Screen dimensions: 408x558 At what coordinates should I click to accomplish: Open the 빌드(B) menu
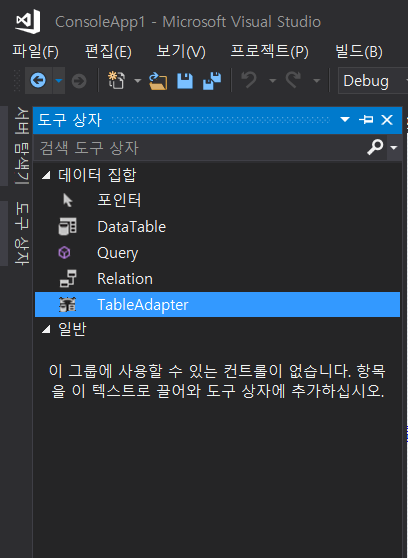click(359, 52)
